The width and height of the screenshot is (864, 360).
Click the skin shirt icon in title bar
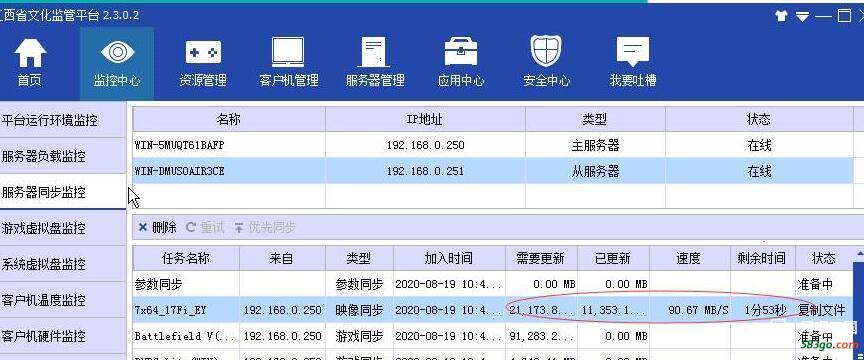[781, 16]
